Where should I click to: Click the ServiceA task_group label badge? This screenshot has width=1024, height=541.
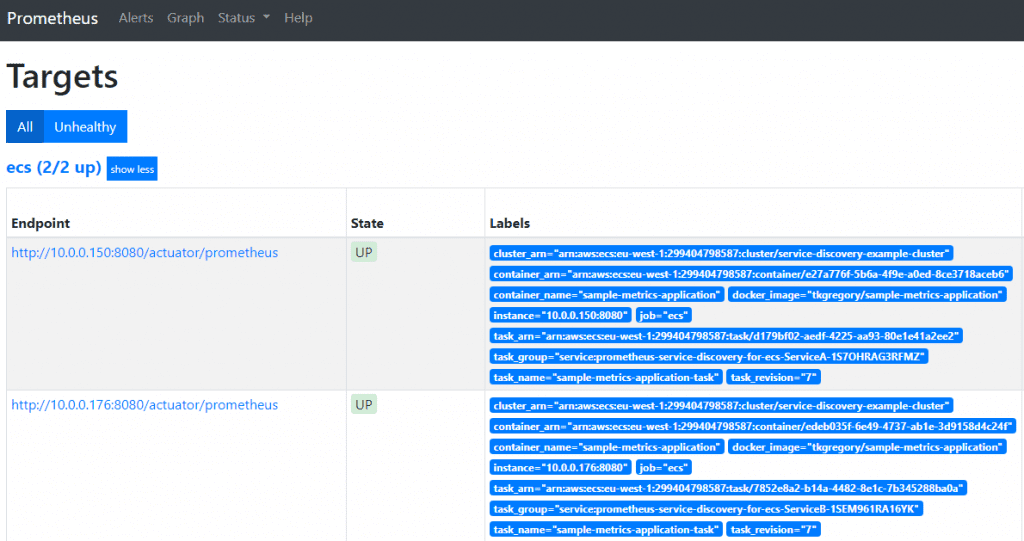710,356
